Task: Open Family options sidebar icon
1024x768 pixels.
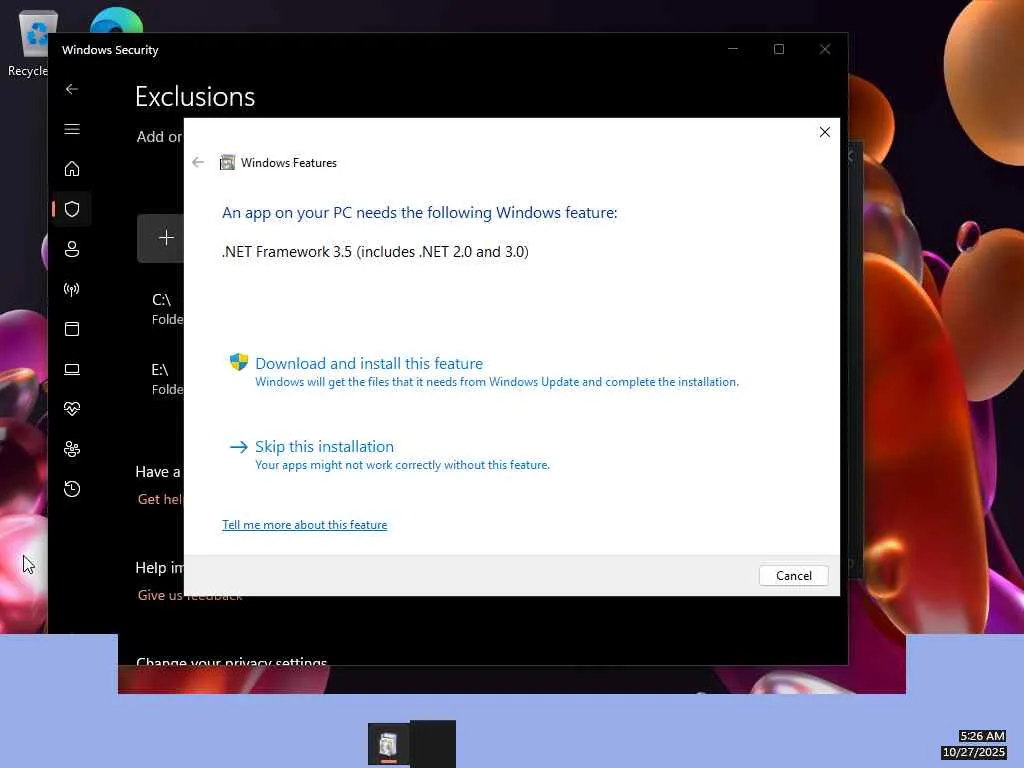Action: 72,449
